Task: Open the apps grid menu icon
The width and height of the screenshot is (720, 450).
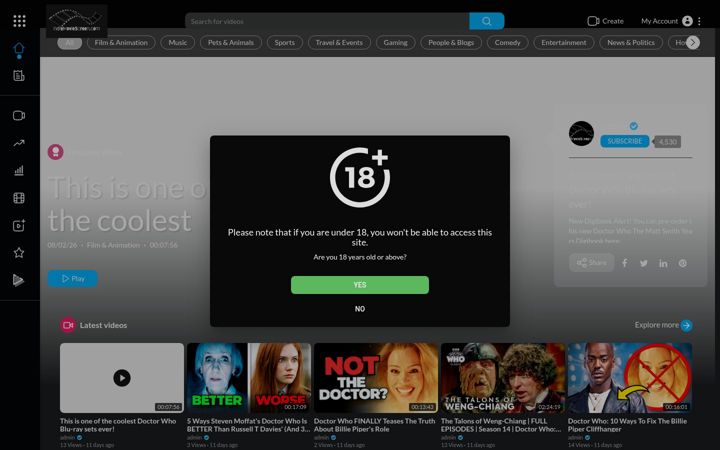Action: pyautogui.click(x=19, y=21)
